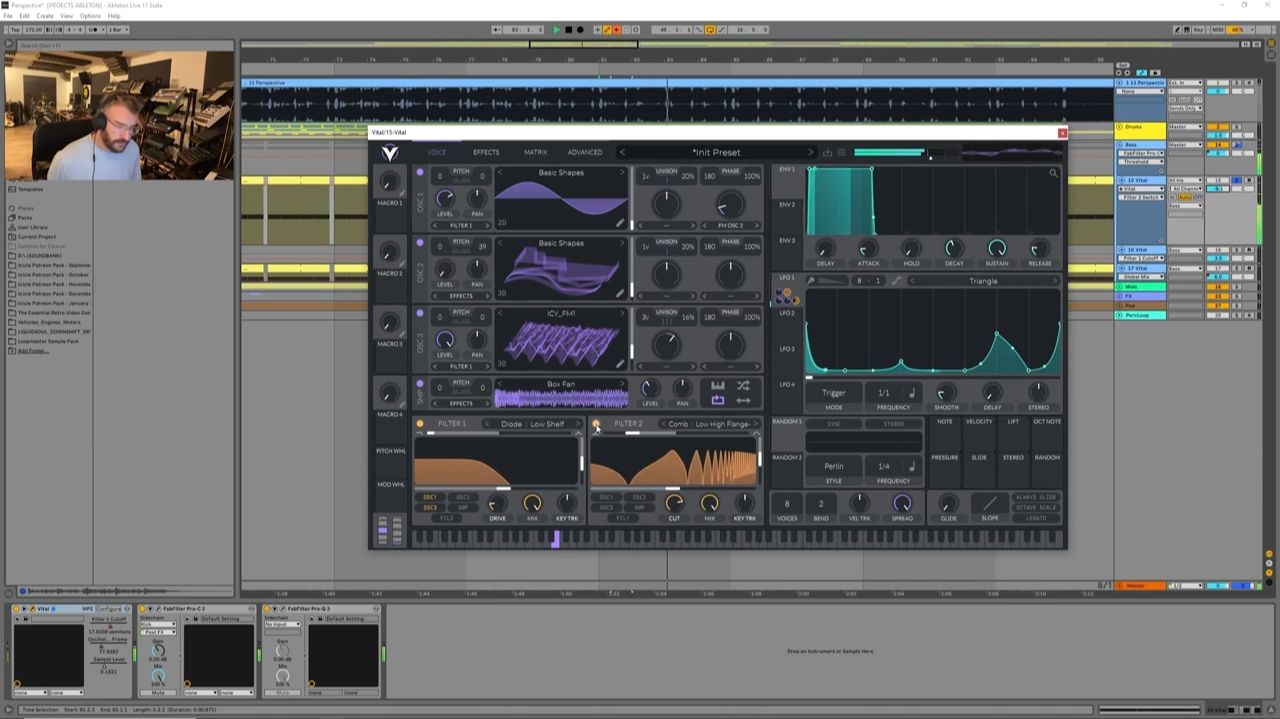Open the Init Preset browser selector
The width and height of the screenshot is (1280, 719).
(x=716, y=152)
